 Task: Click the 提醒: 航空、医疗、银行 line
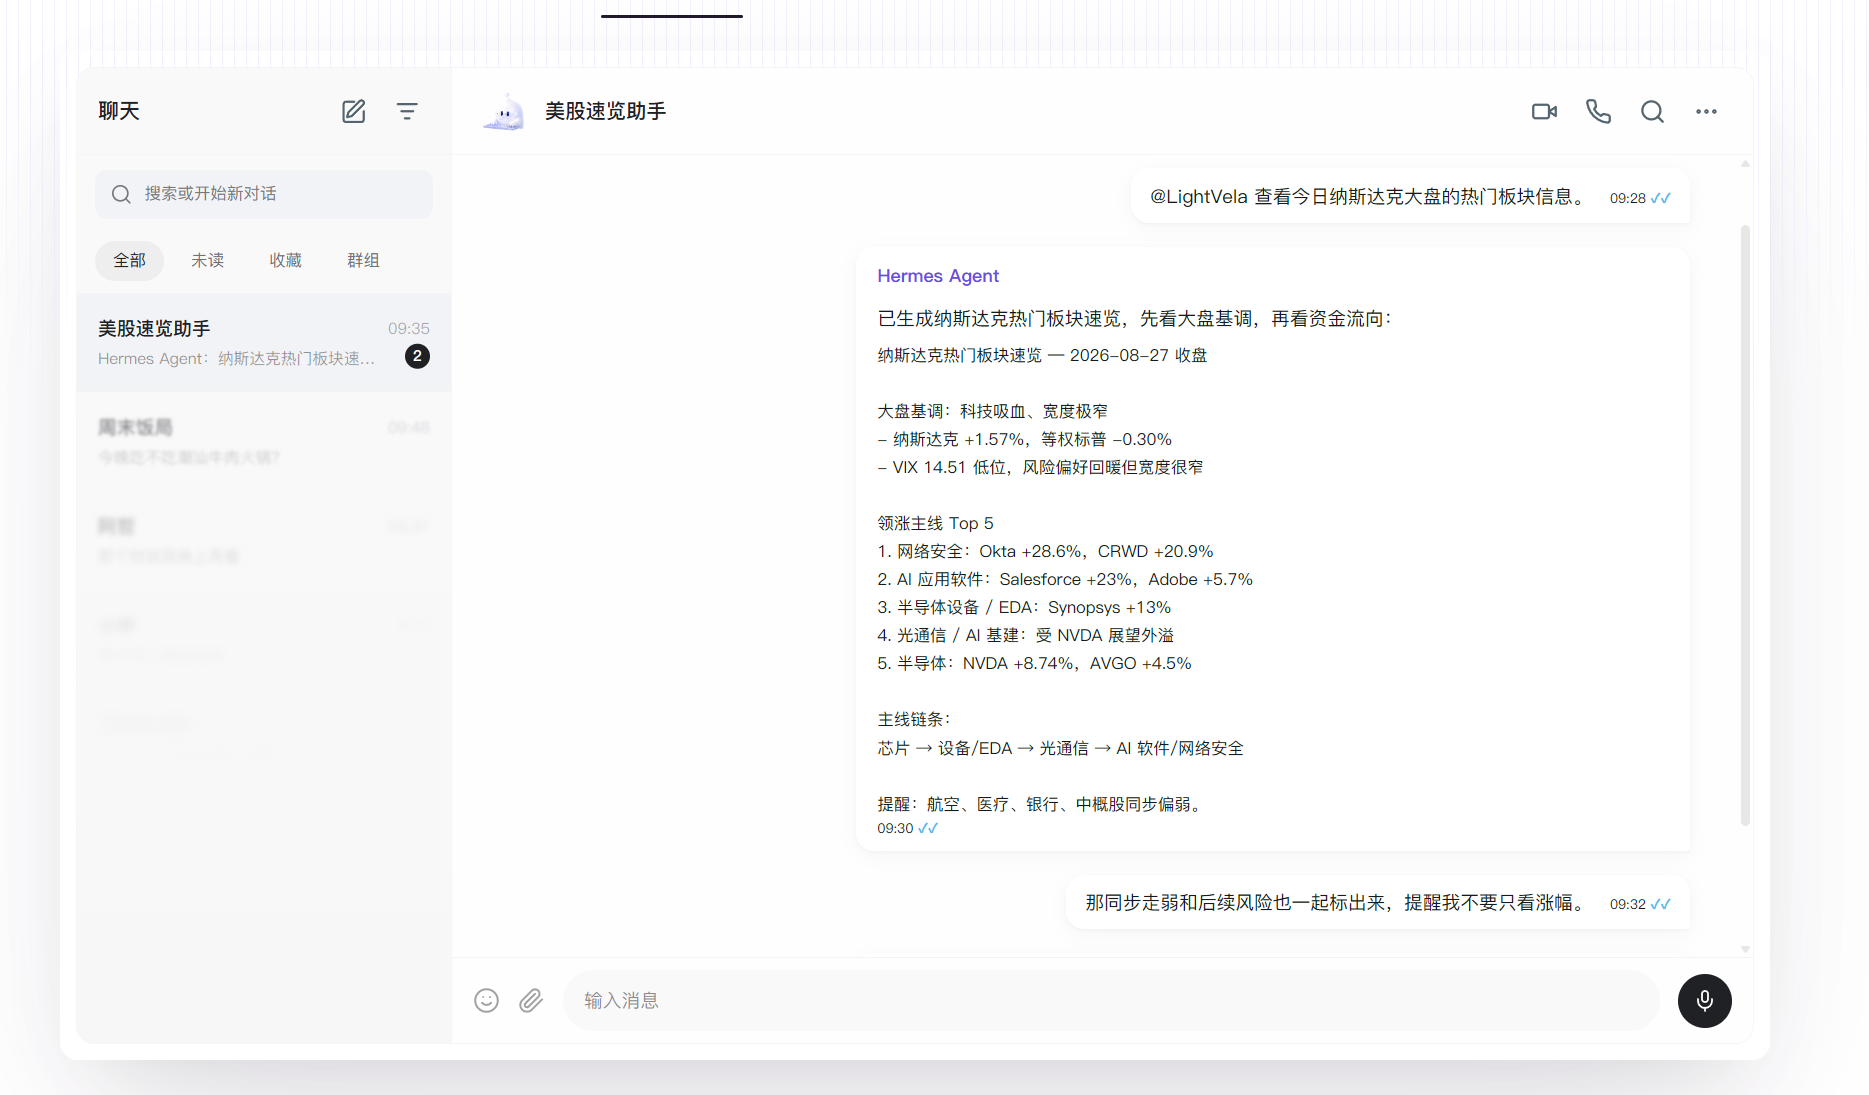1042,804
